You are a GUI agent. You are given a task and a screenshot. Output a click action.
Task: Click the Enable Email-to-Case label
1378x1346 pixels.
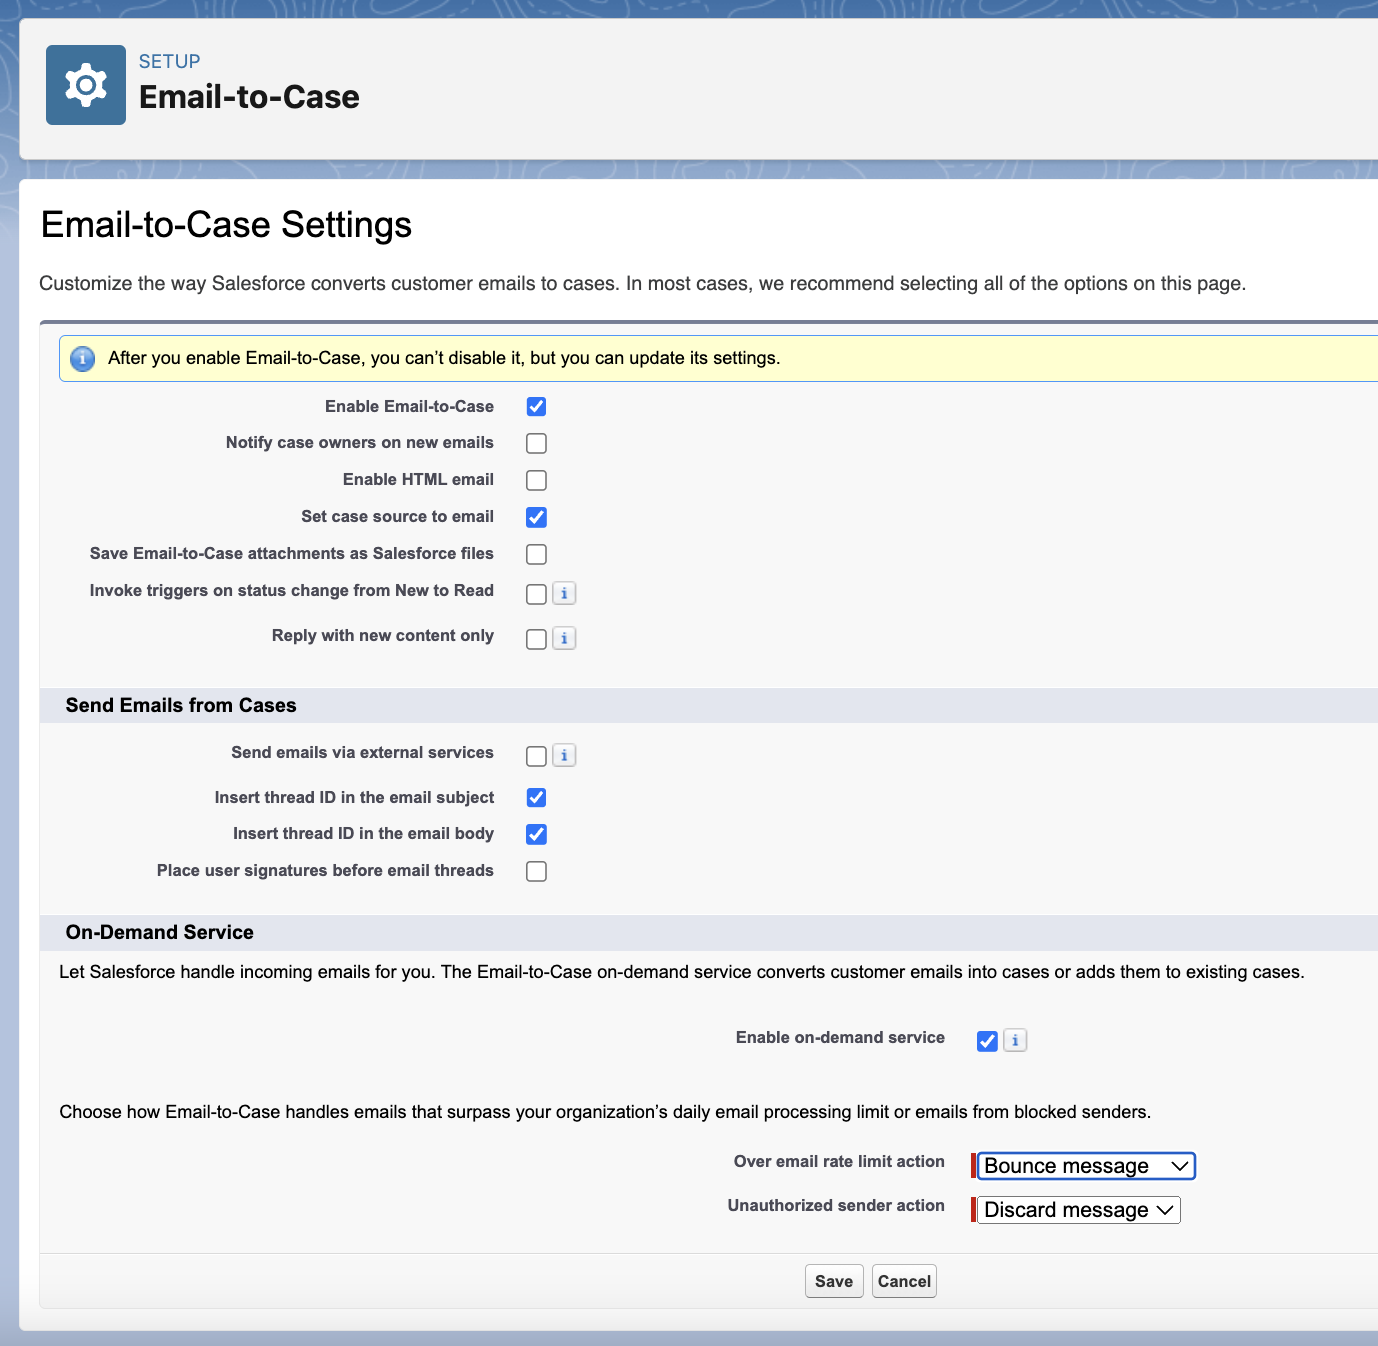click(409, 406)
